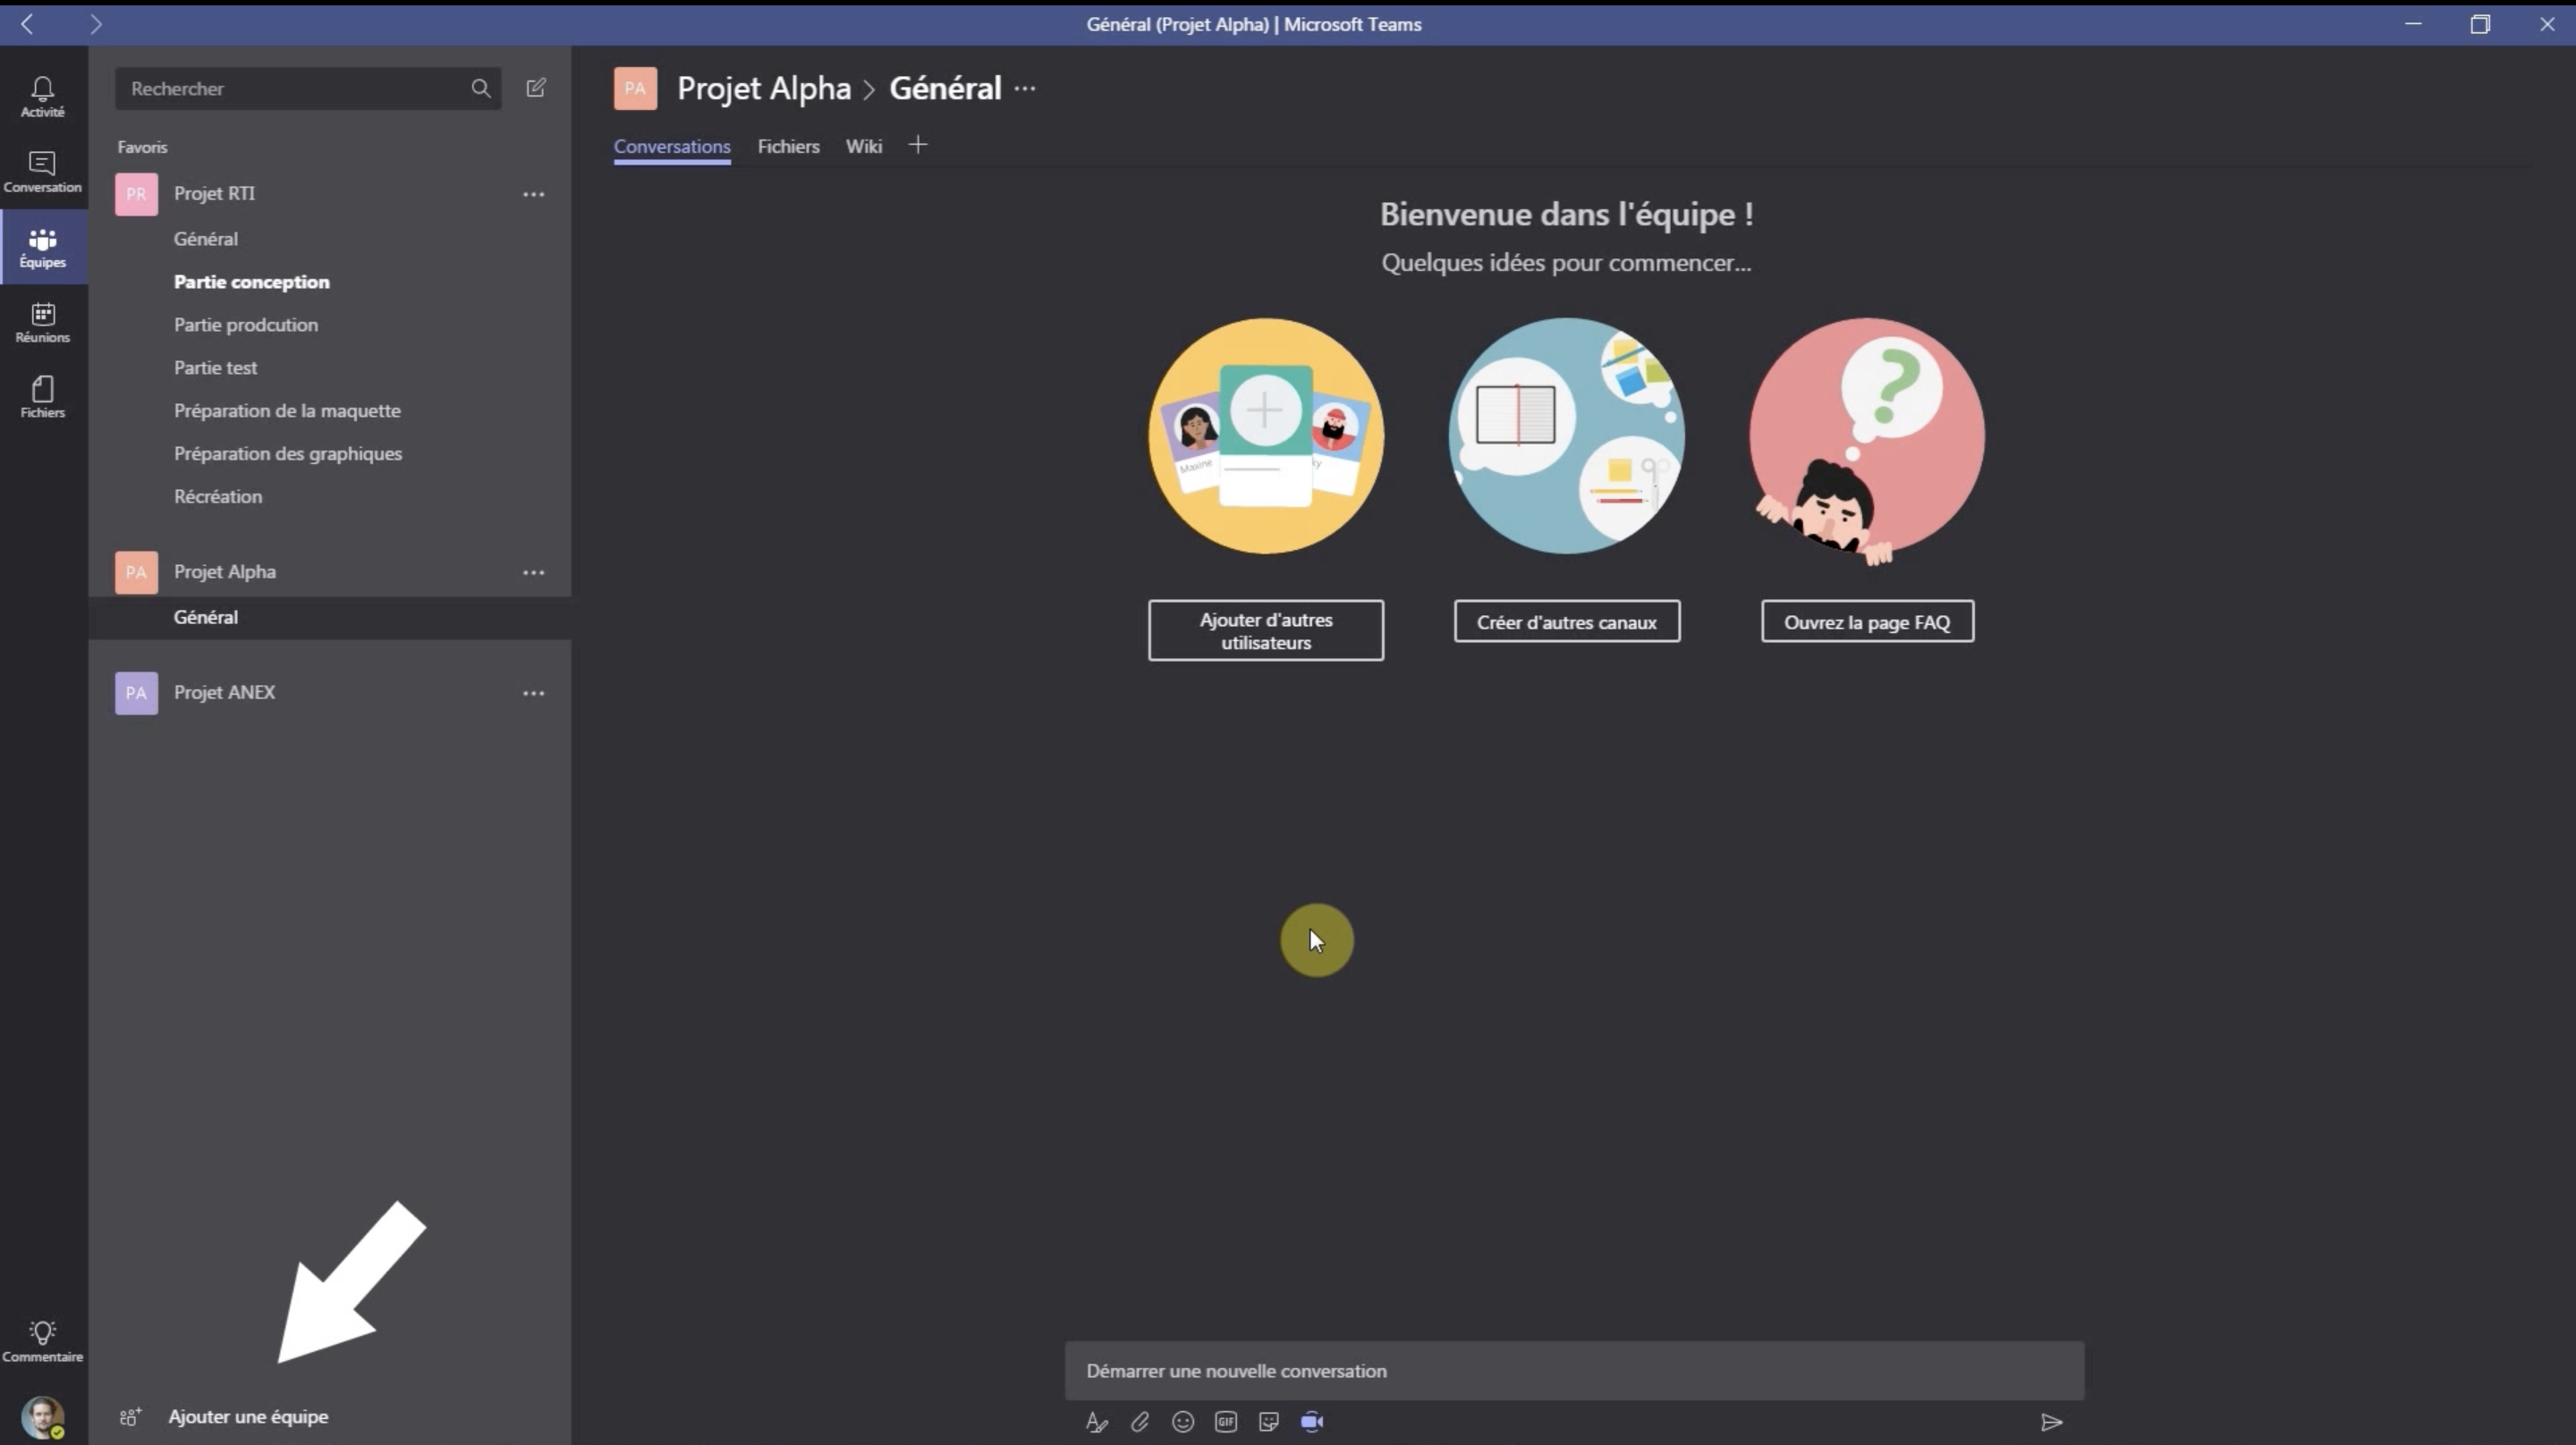Click the Activité icon in sidebar
Screen dimensions: 2576x1445
(42, 97)
